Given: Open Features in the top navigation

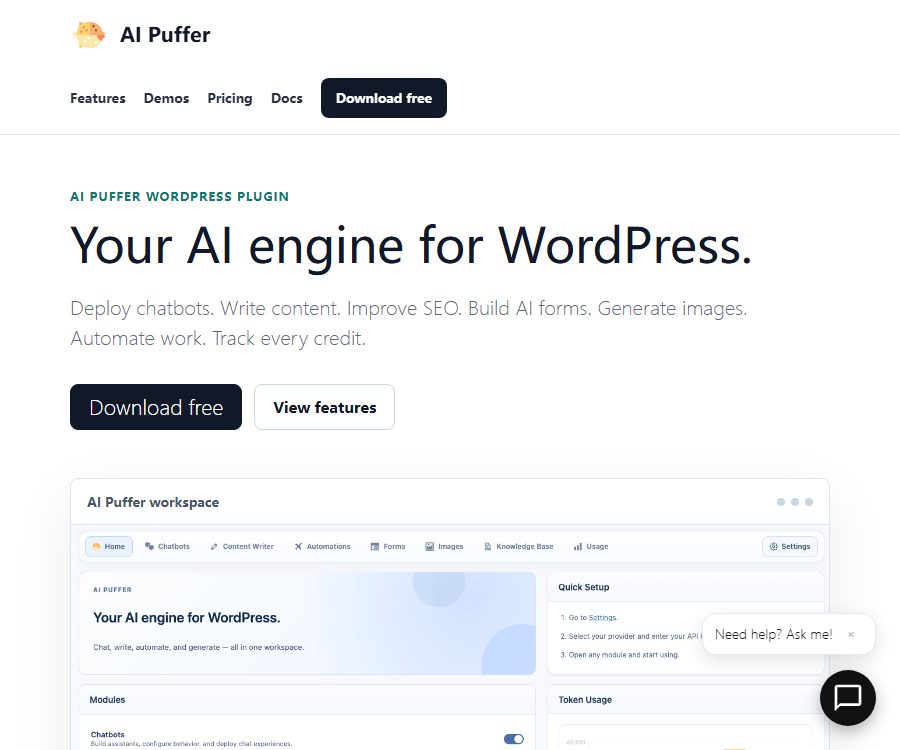Looking at the screenshot, I should coord(98,98).
